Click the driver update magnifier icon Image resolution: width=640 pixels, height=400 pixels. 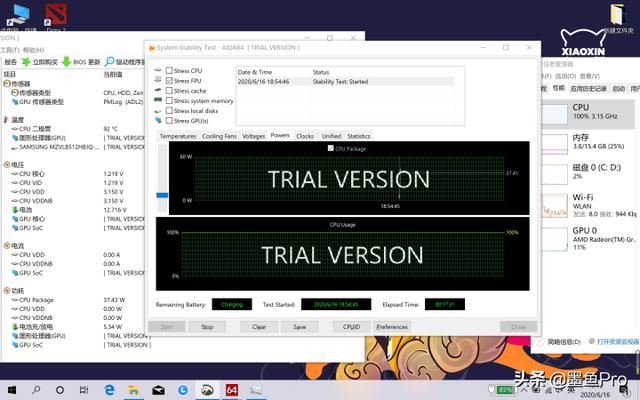pyautogui.click(x=109, y=62)
